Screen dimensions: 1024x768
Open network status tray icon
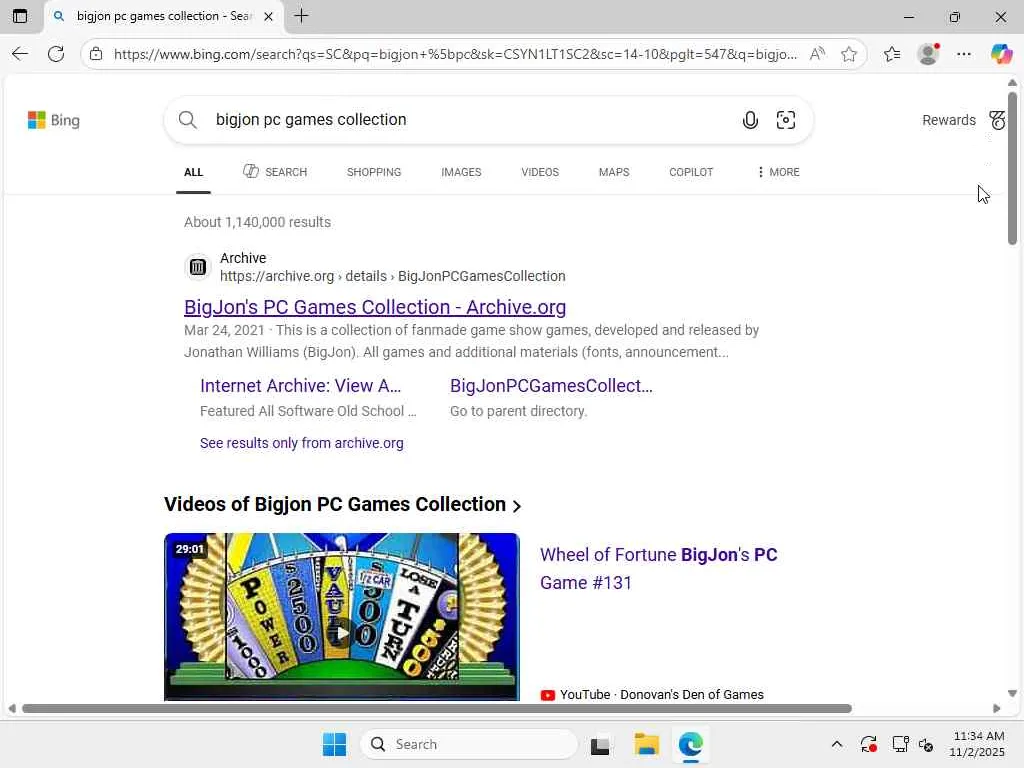[900, 744]
